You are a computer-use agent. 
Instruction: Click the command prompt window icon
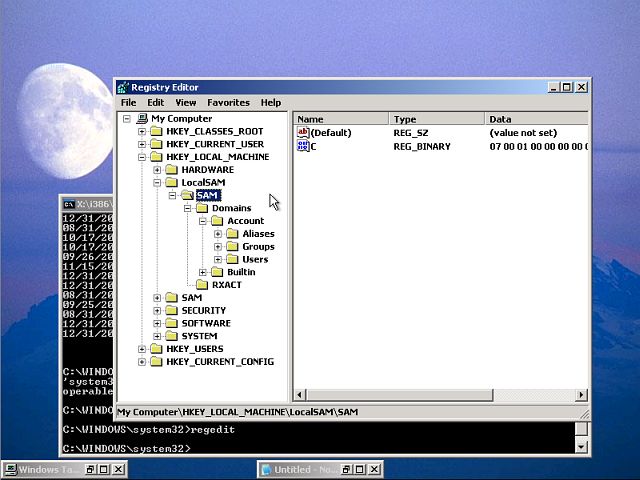tap(69, 204)
